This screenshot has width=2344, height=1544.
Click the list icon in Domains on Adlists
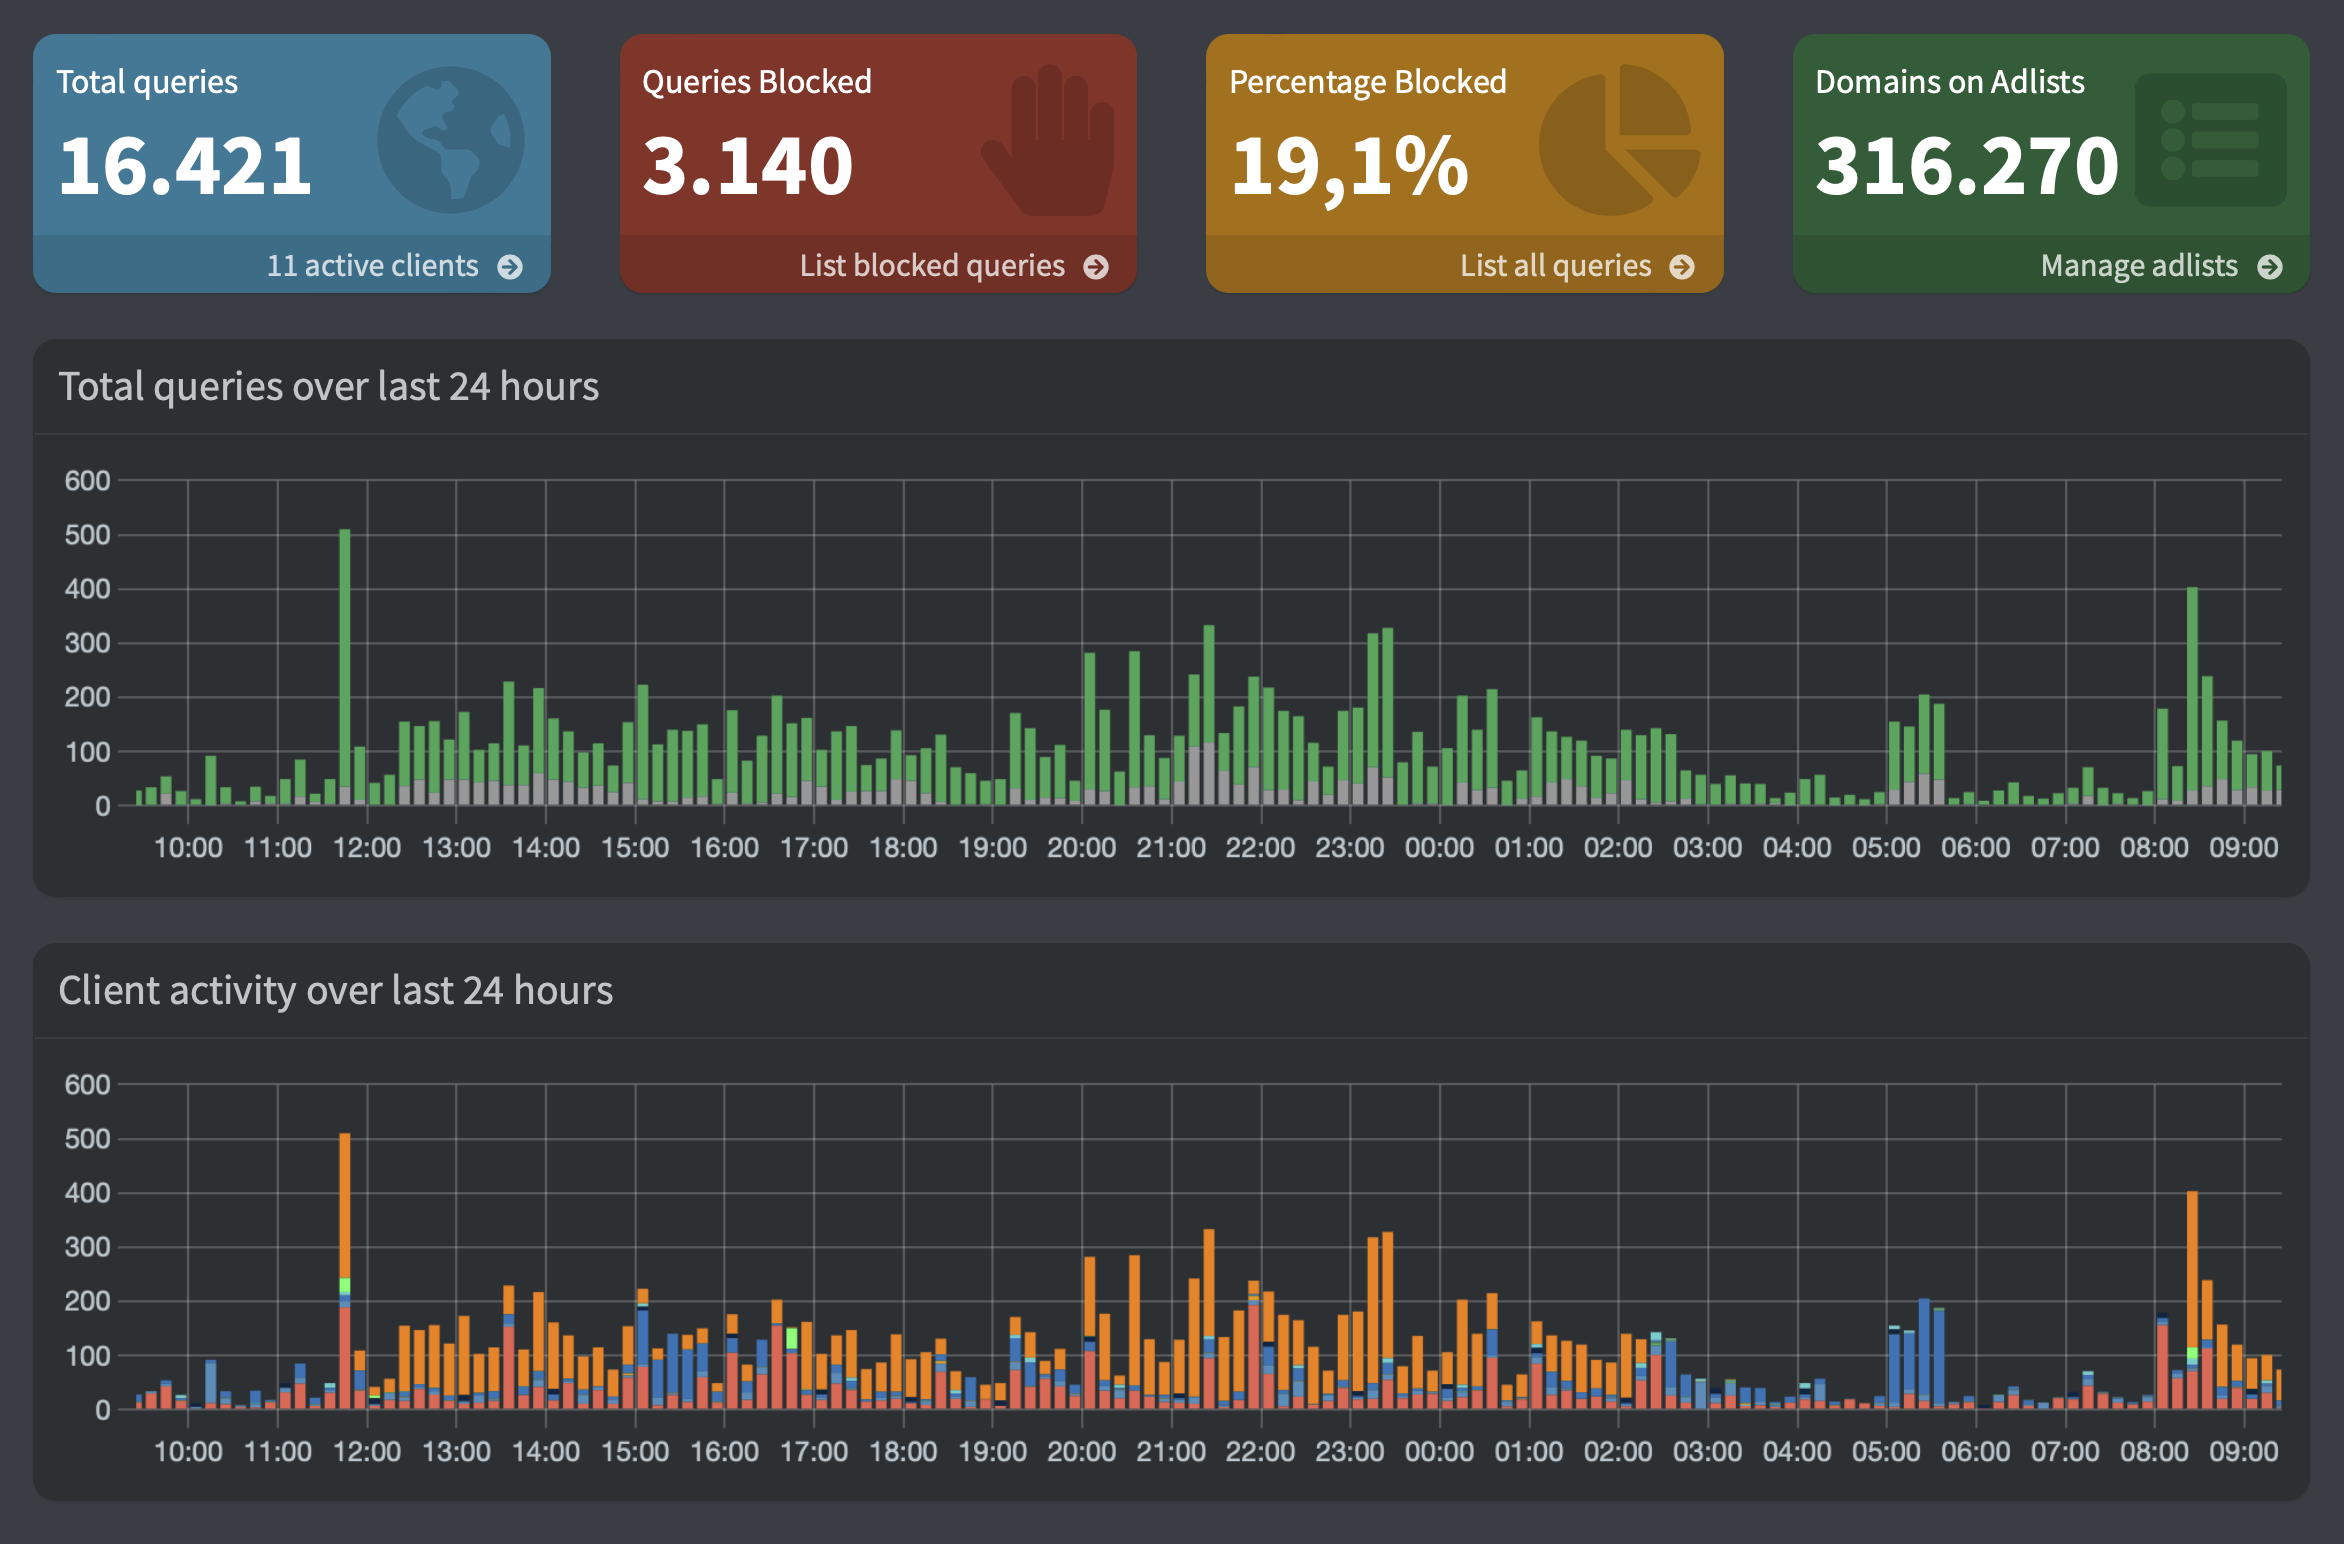[x=2210, y=141]
